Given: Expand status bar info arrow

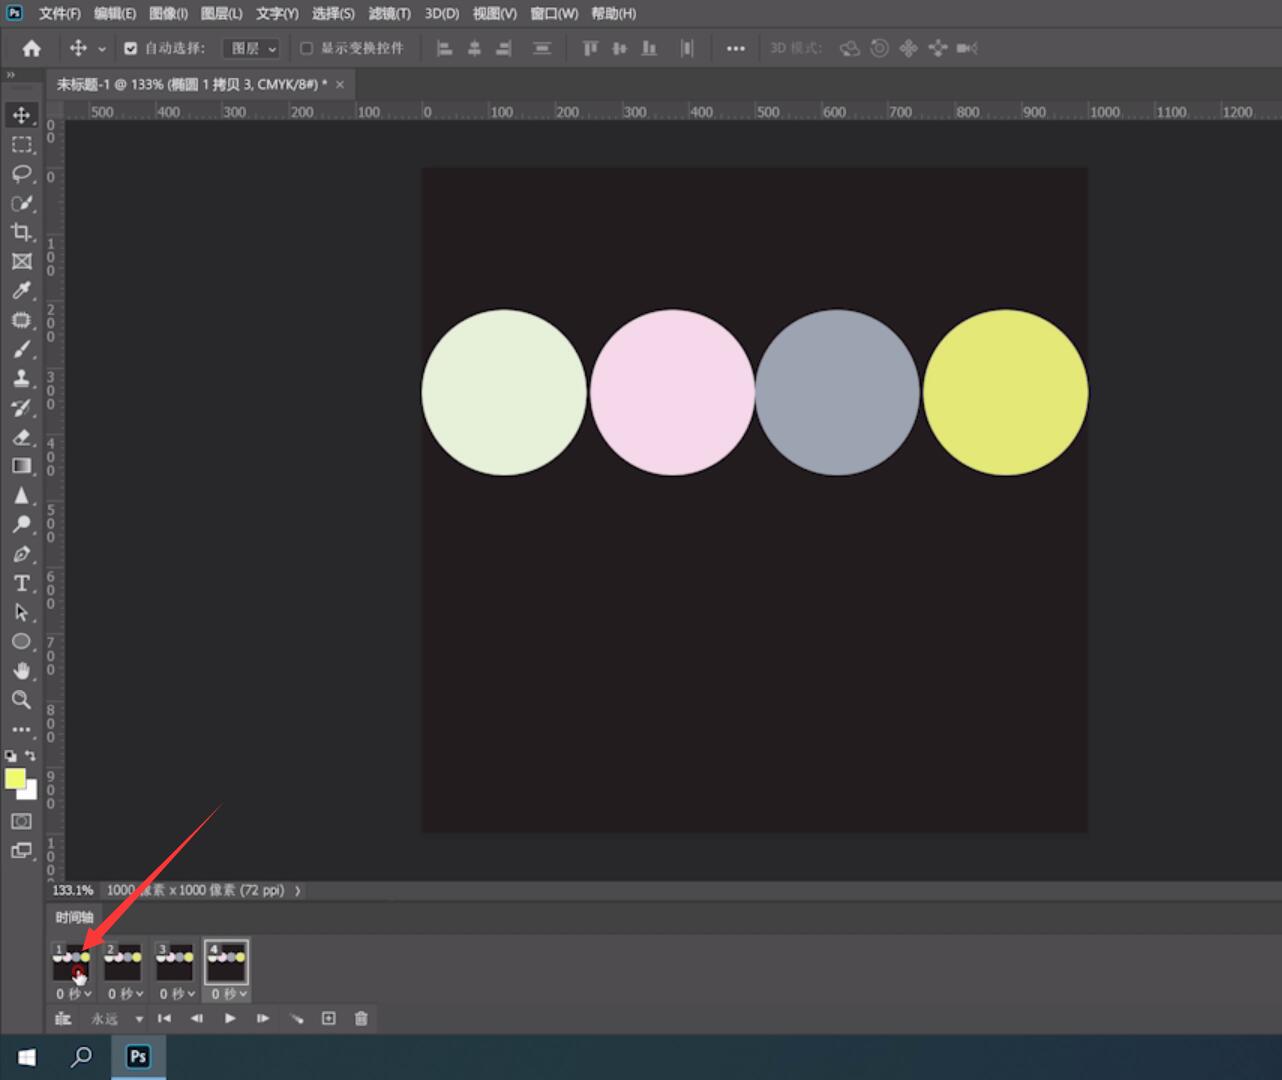Looking at the screenshot, I should [298, 890].
